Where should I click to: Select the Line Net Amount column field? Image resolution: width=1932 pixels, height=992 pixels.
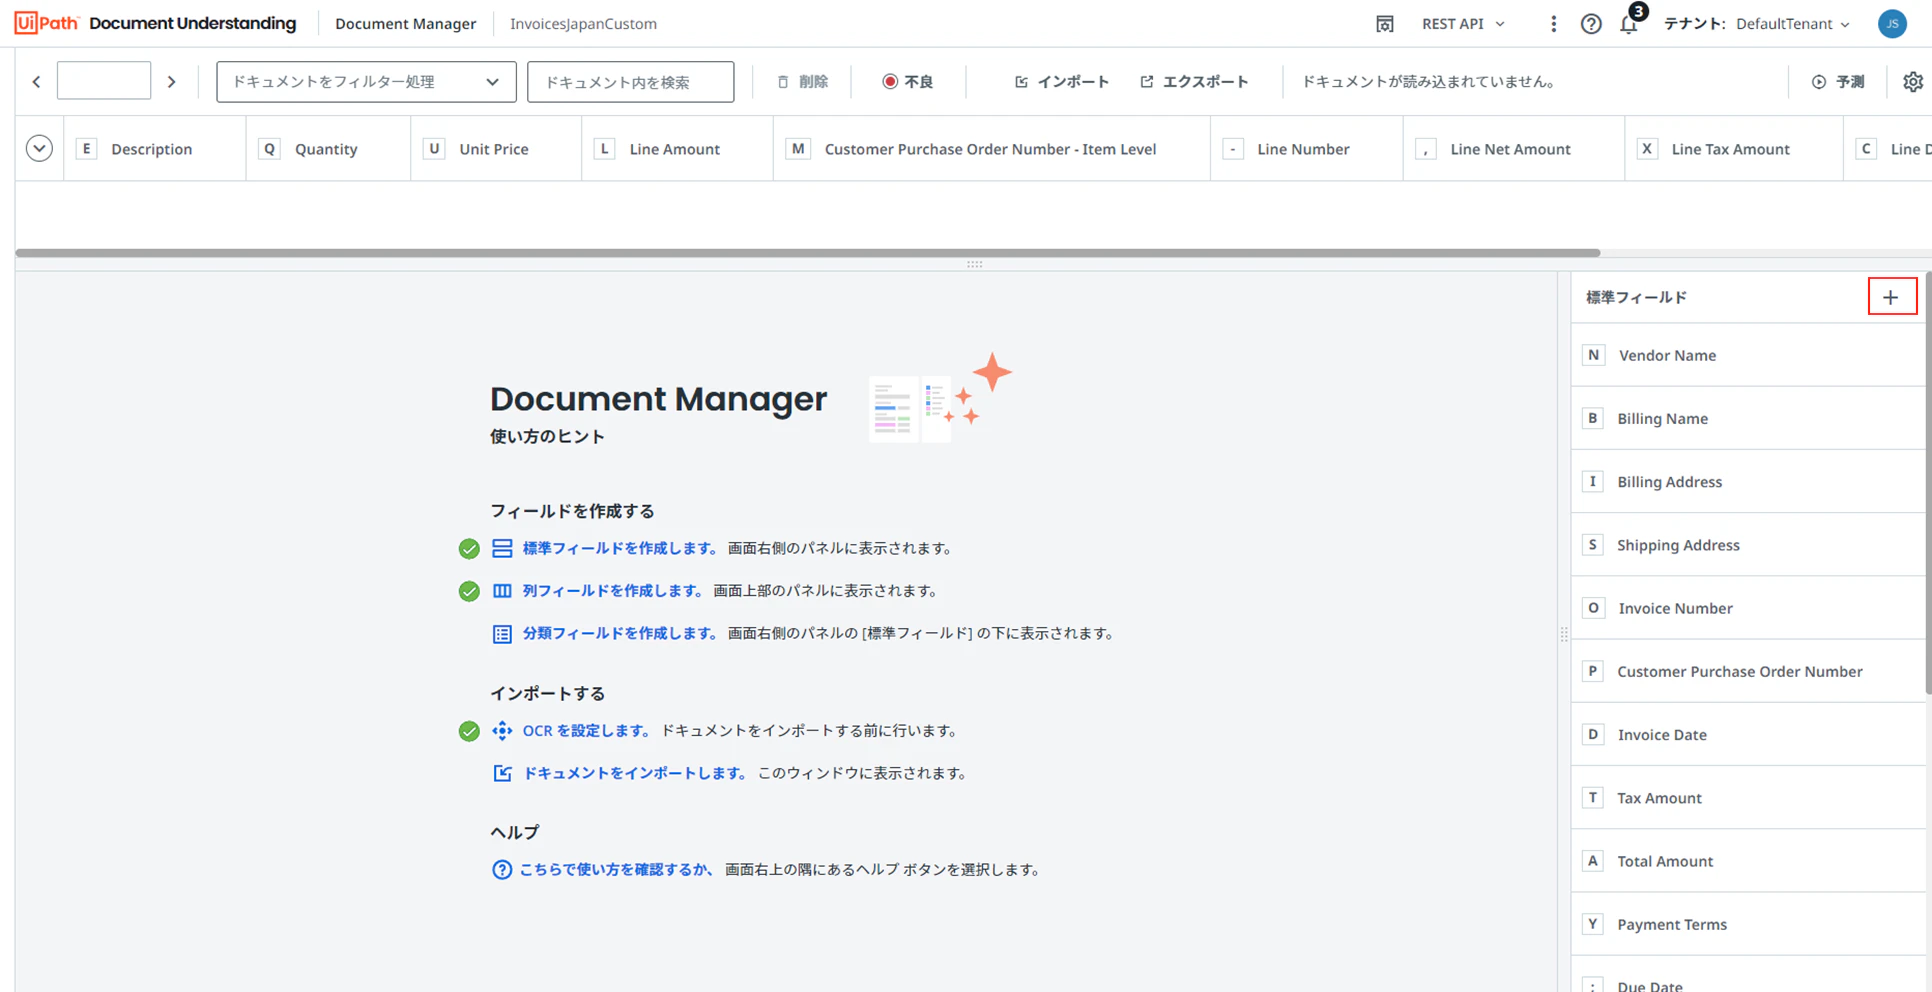click(x=1514, y=149)
